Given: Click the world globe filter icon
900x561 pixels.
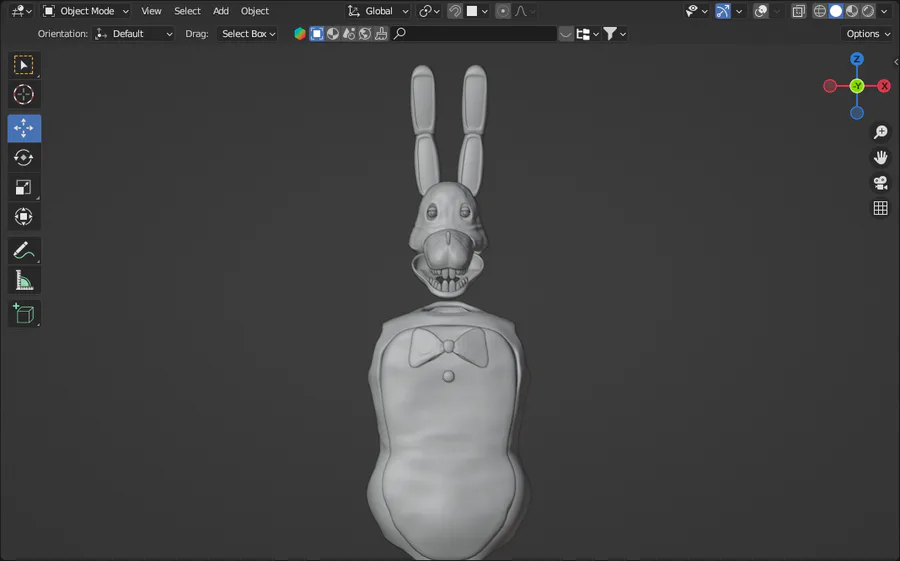Looking at the screenshot, I should pos(365,34).
